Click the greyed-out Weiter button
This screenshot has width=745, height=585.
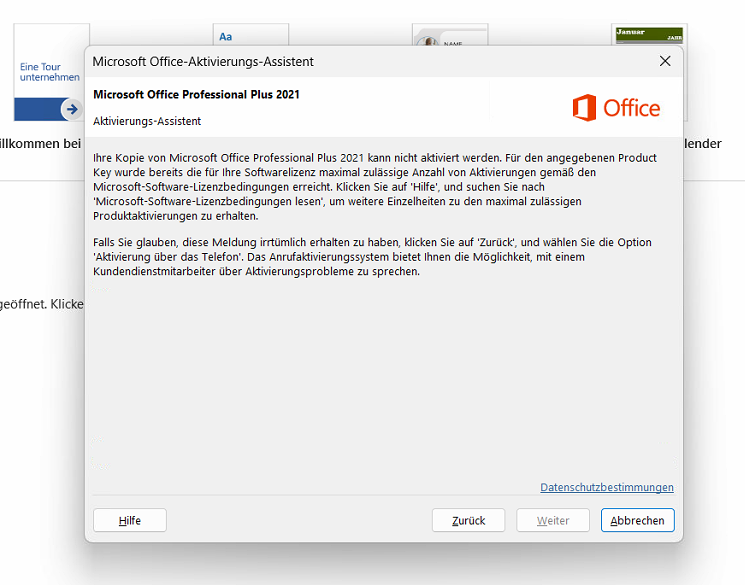tap(553, 520)
